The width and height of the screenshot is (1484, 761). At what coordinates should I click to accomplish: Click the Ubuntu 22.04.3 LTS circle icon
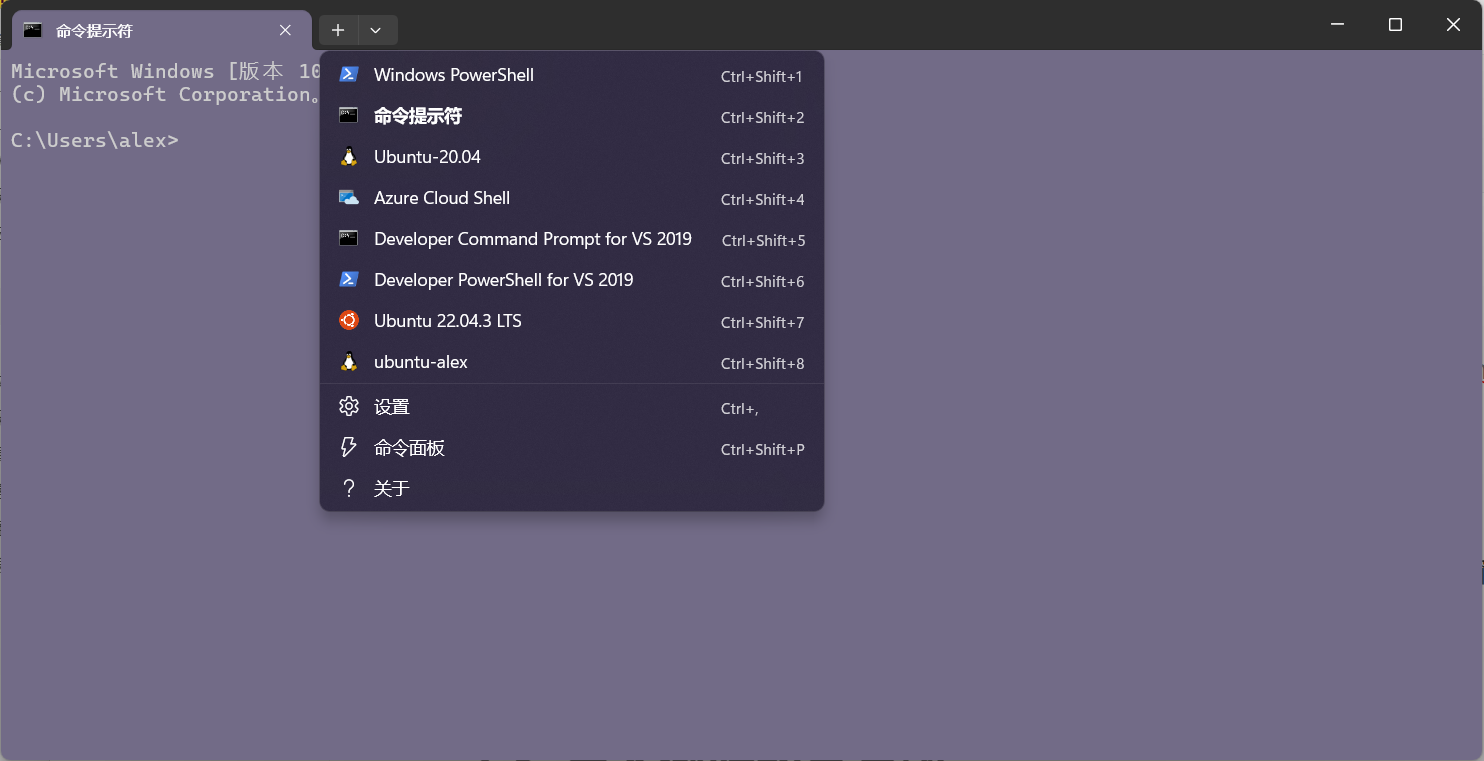pyautogui.click(x=348, y=321)
